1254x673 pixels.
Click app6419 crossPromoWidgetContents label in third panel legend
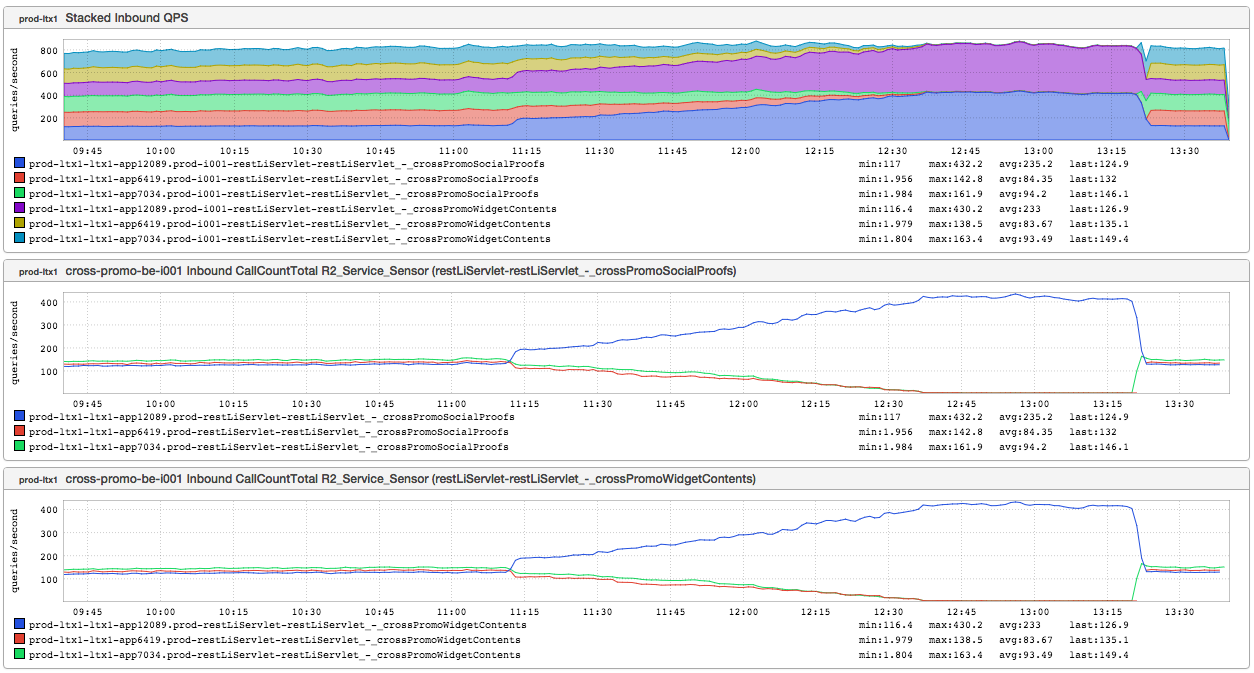[274, 640]
